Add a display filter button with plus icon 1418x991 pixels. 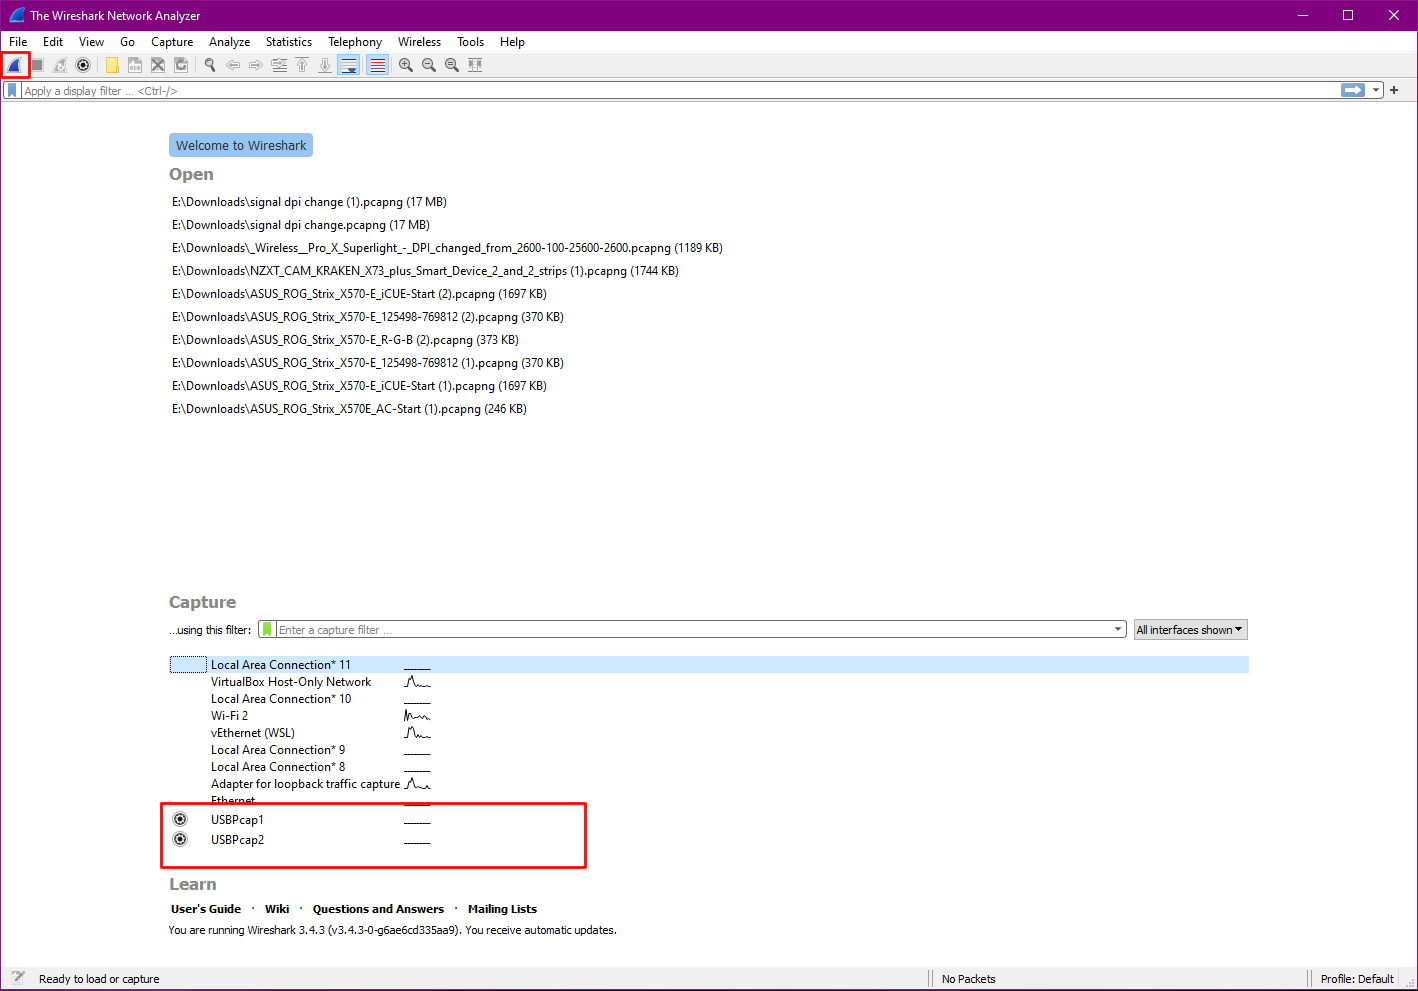click(x=1394, y=90)
